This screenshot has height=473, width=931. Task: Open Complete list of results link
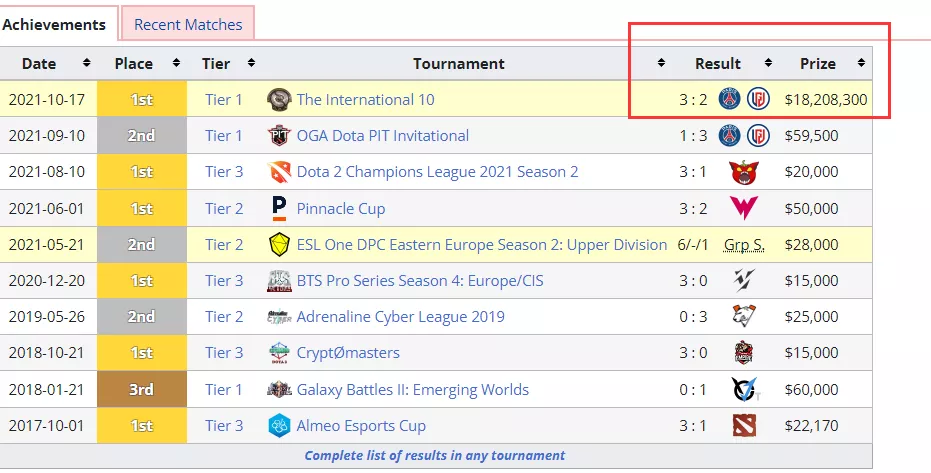[434, 456]
